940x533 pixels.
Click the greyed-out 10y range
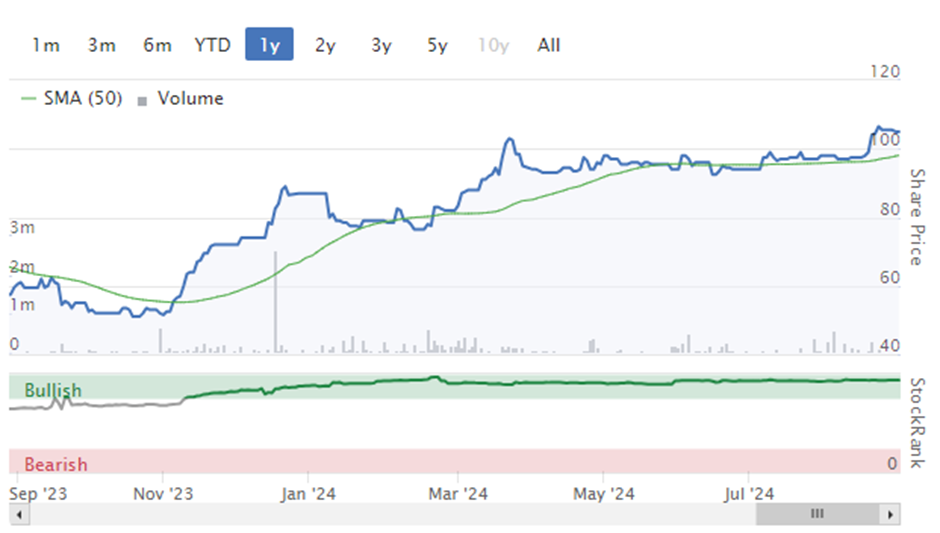493,45
